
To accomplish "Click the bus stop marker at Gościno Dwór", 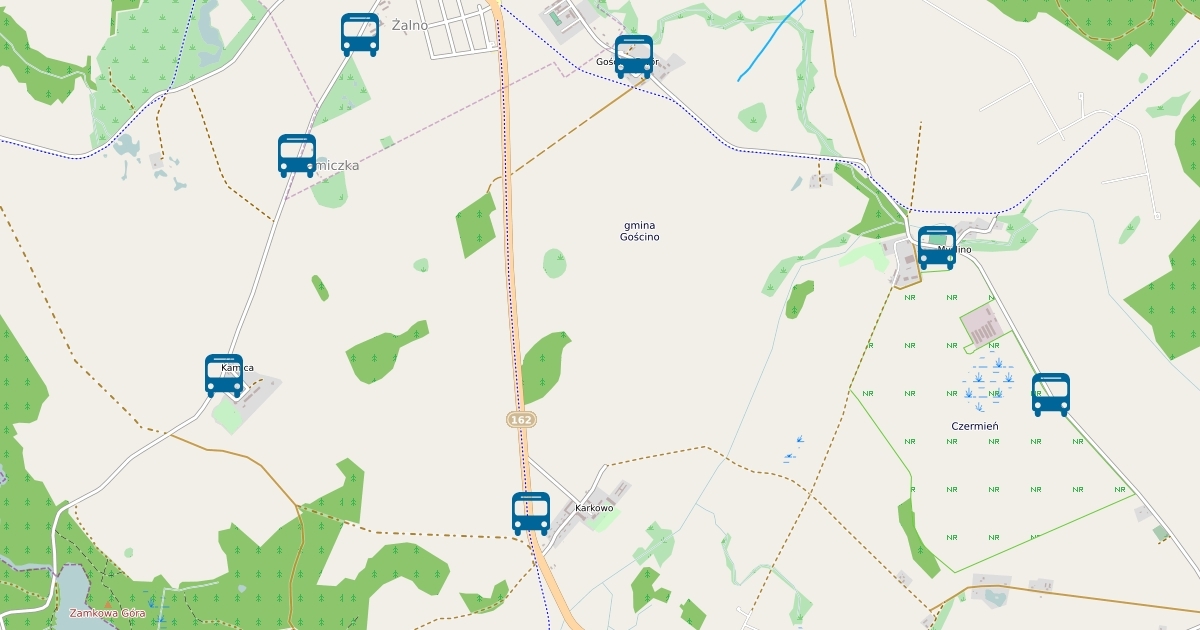I will point(634,57).
